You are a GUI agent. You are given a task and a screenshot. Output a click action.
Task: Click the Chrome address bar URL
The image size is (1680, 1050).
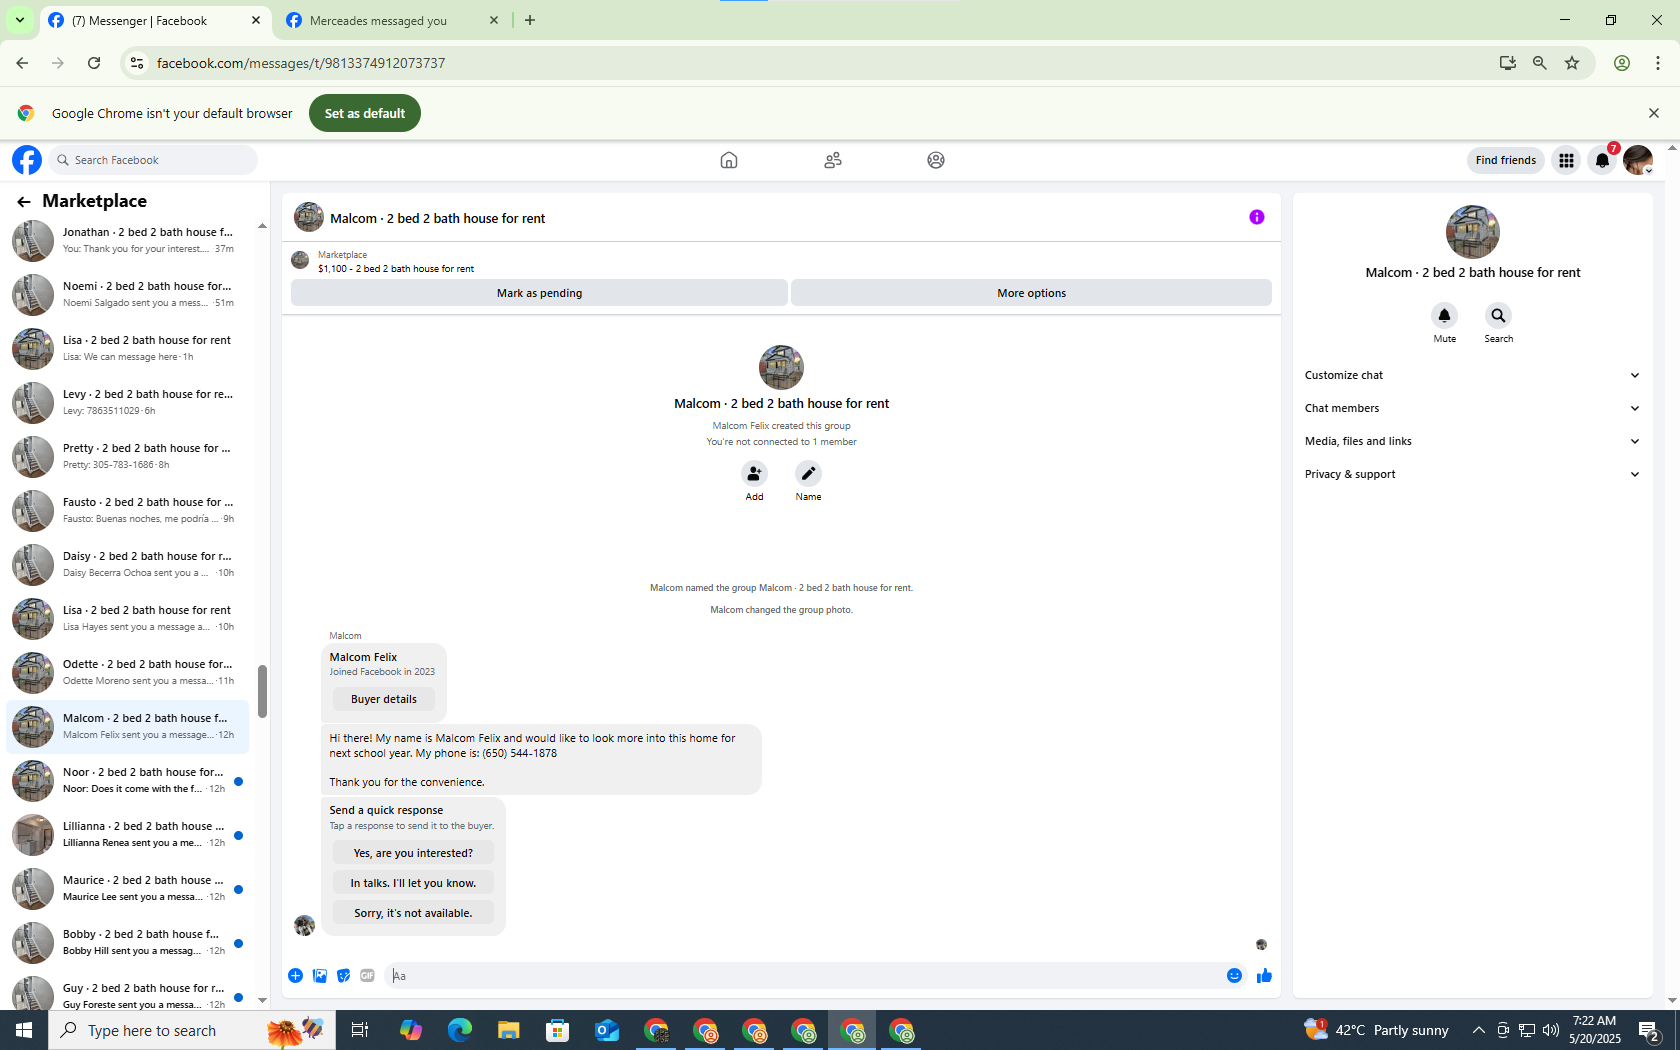(300, 63)
